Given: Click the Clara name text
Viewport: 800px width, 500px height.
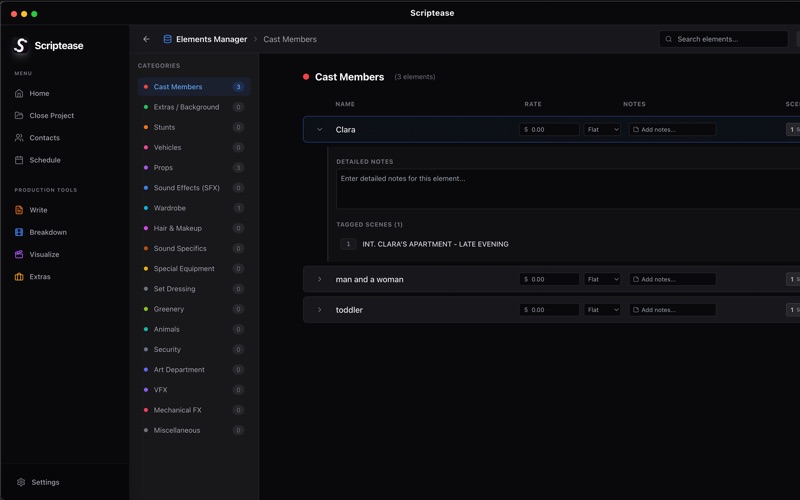Looking at the screenshot, I should pos(345,130).
